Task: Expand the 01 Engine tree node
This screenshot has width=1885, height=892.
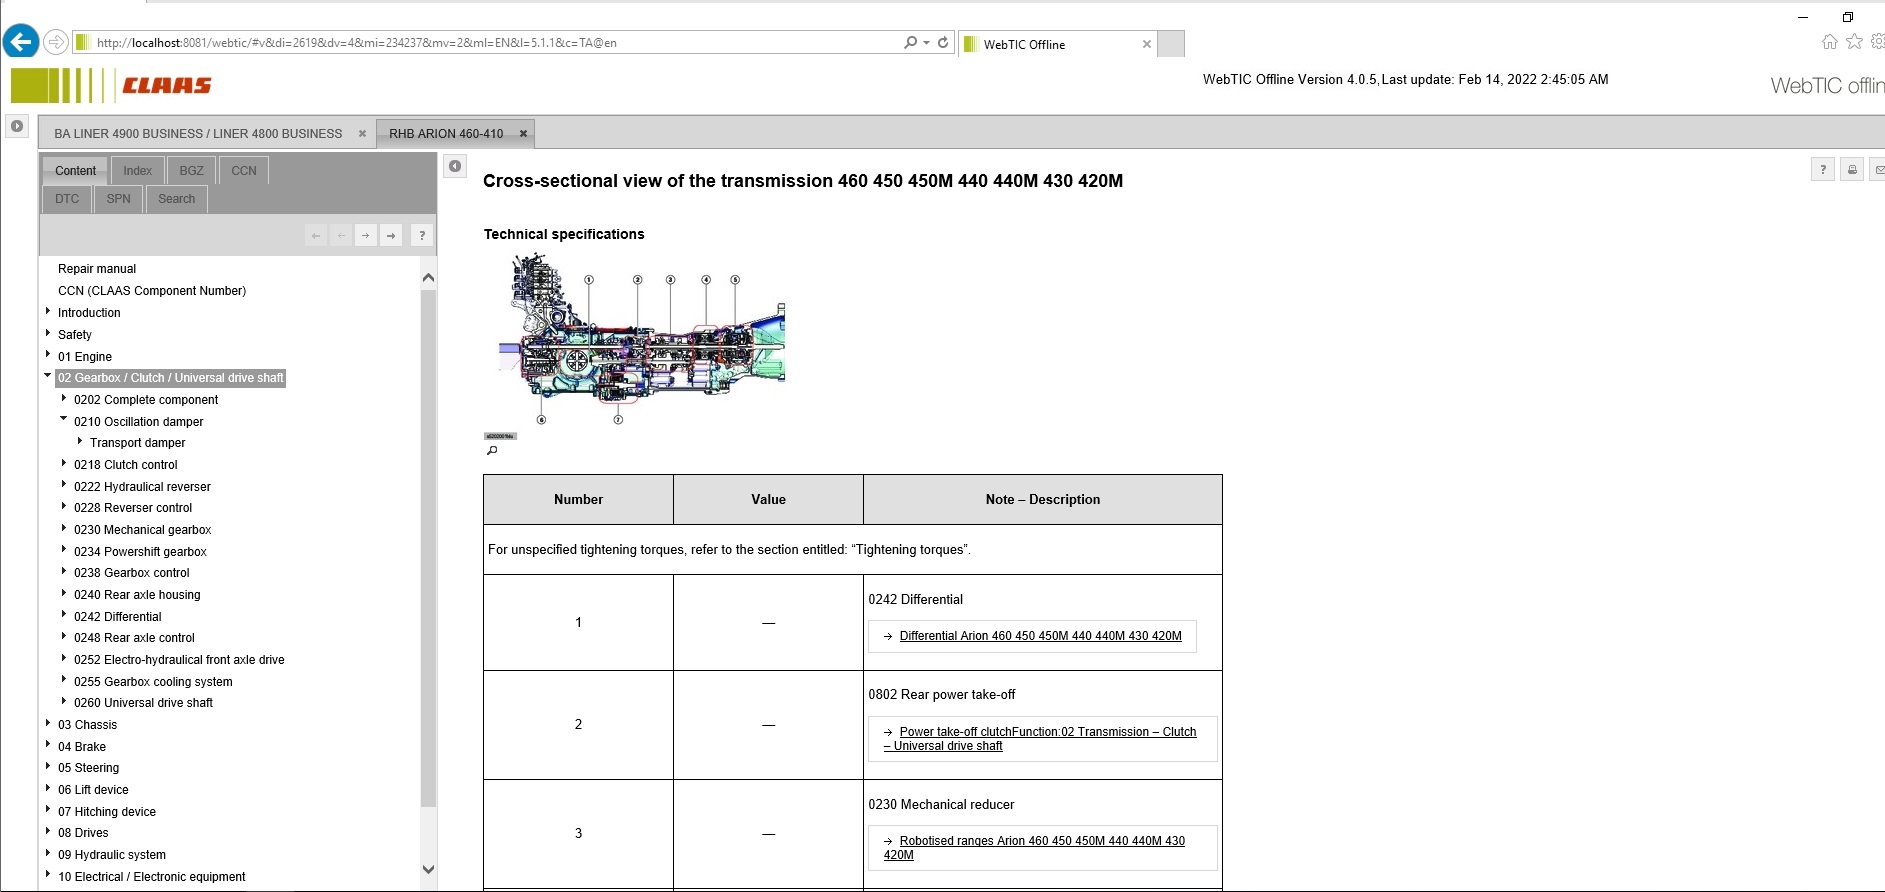Action: [48, 355]
